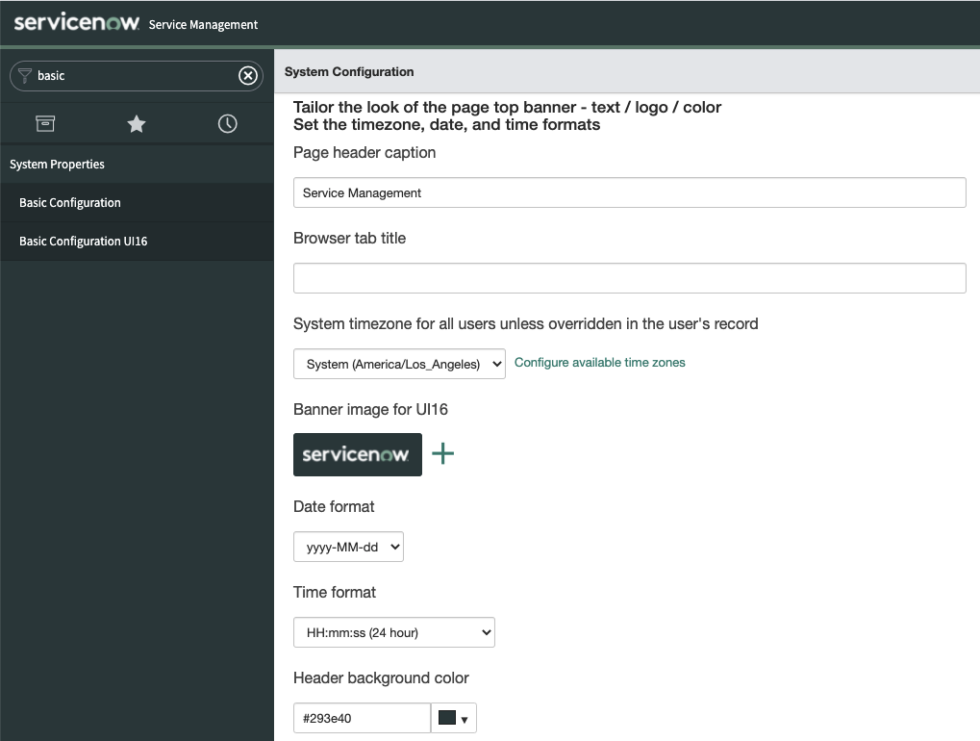The height and width of the screenshot is (741, 980).
Task: Switch to the Favorites star tab
Action: (x=136, y=124)
